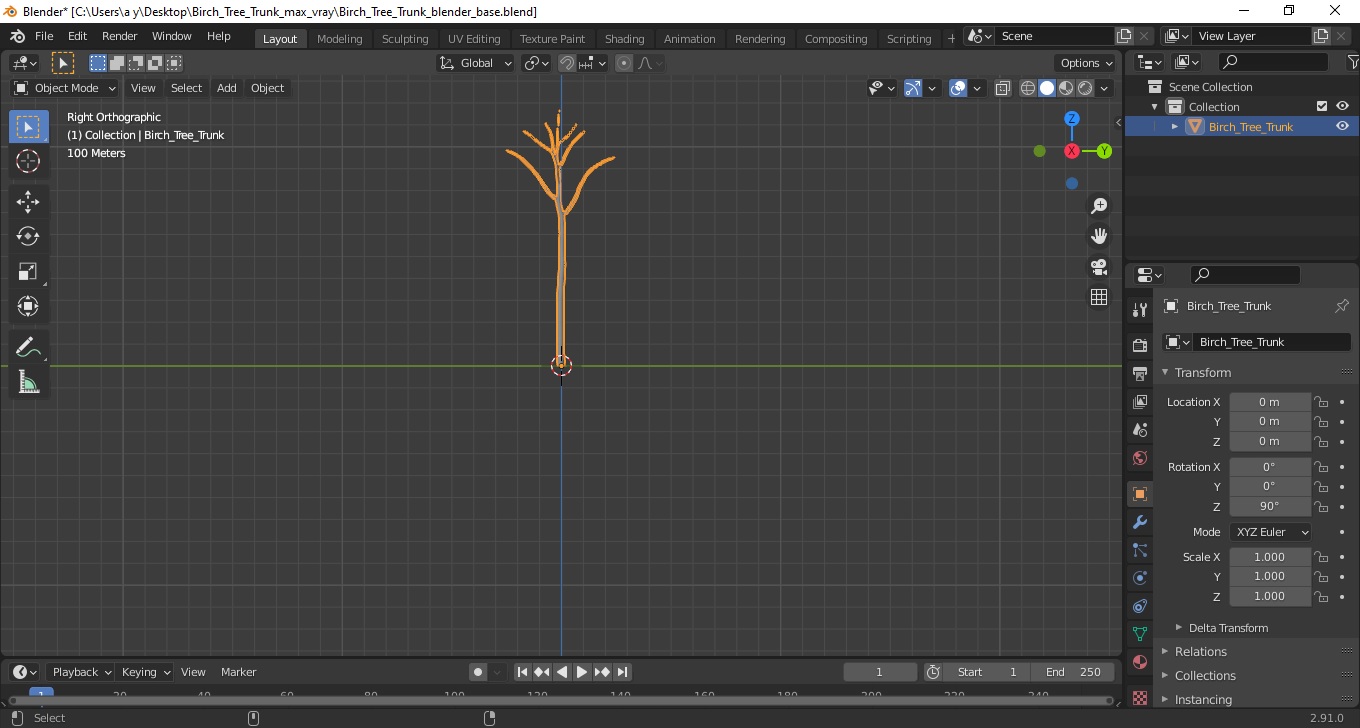
Task: Select the Cursor tool in the toolbar
Action: click(x=28, y=161)
